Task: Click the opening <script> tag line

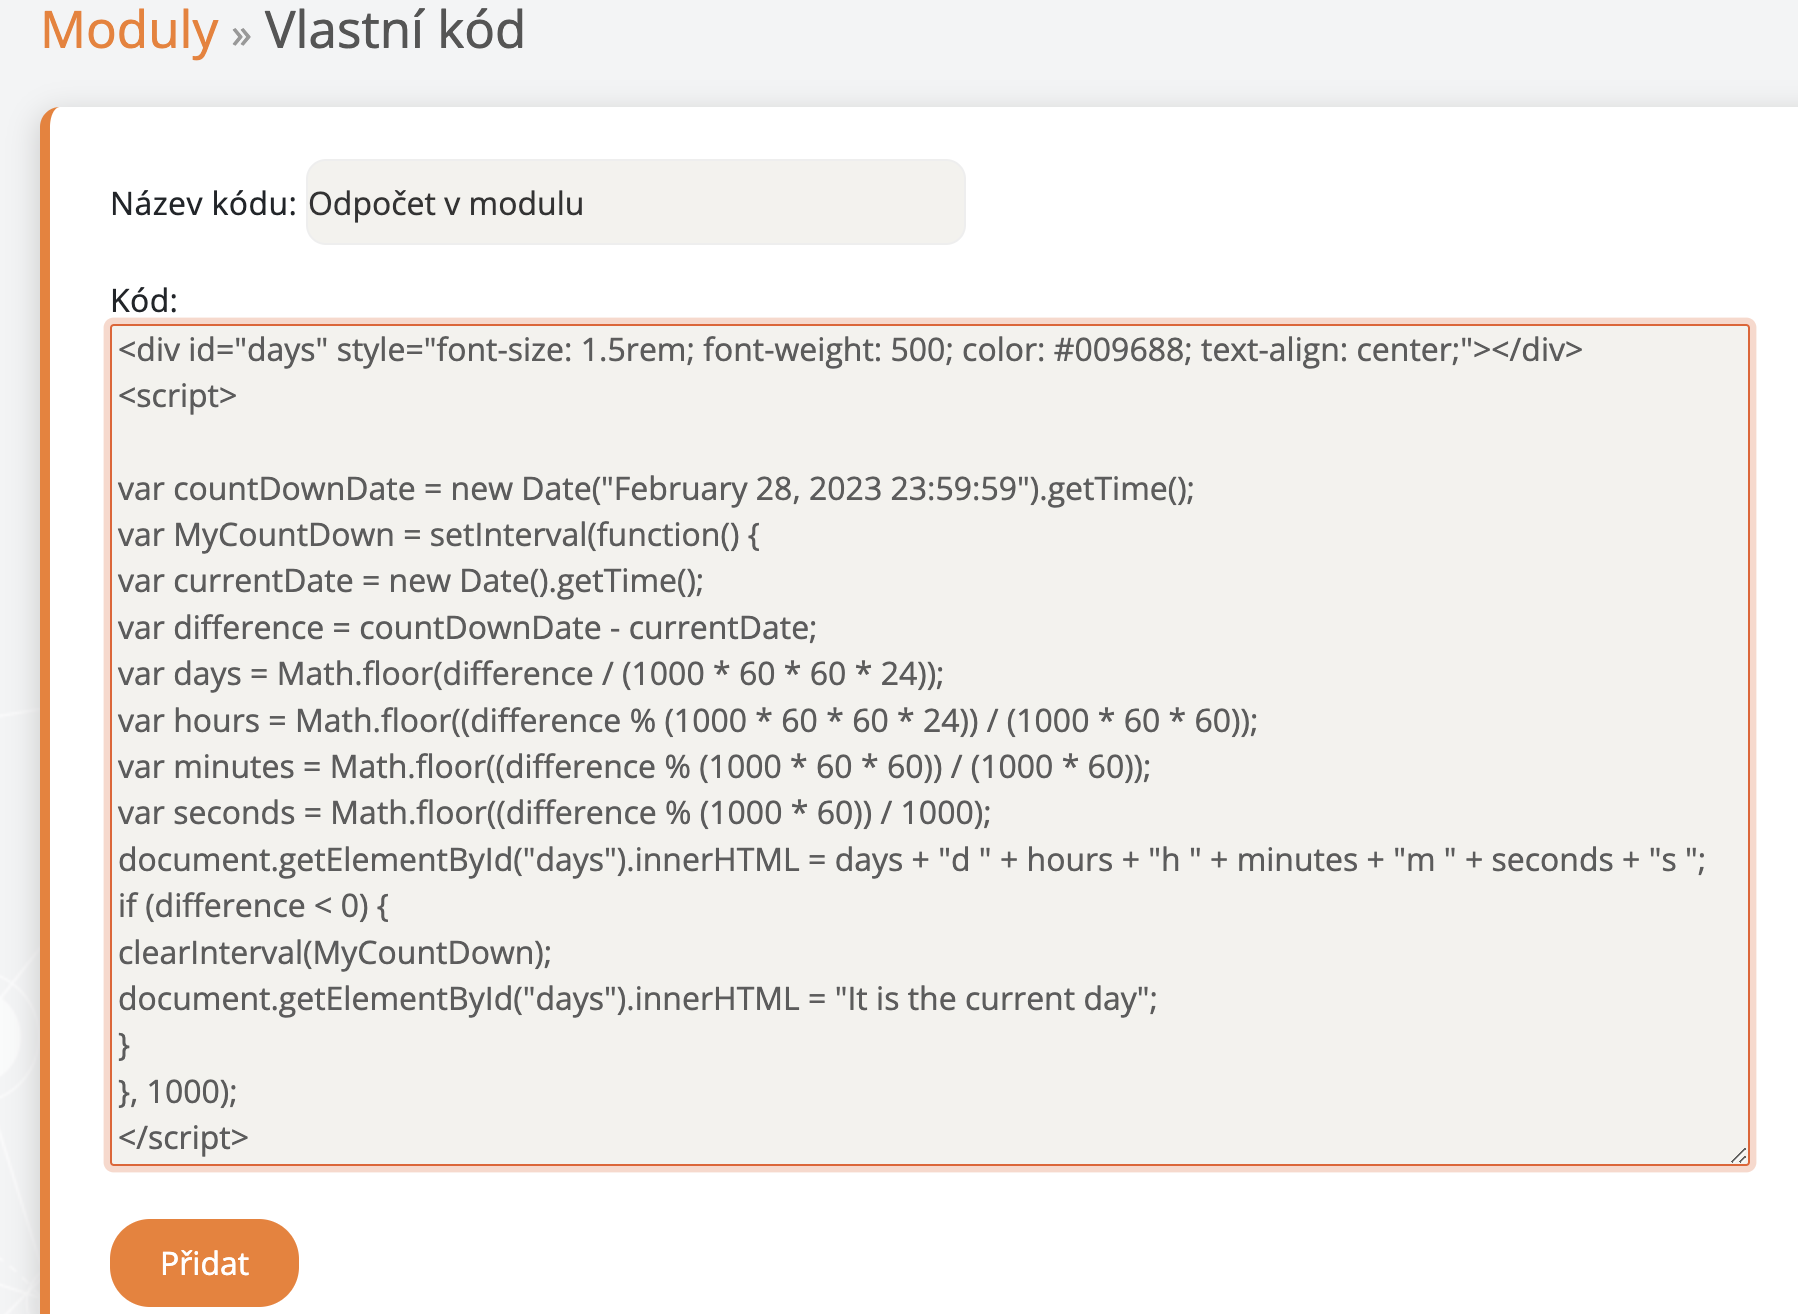Action: point(178,396)
